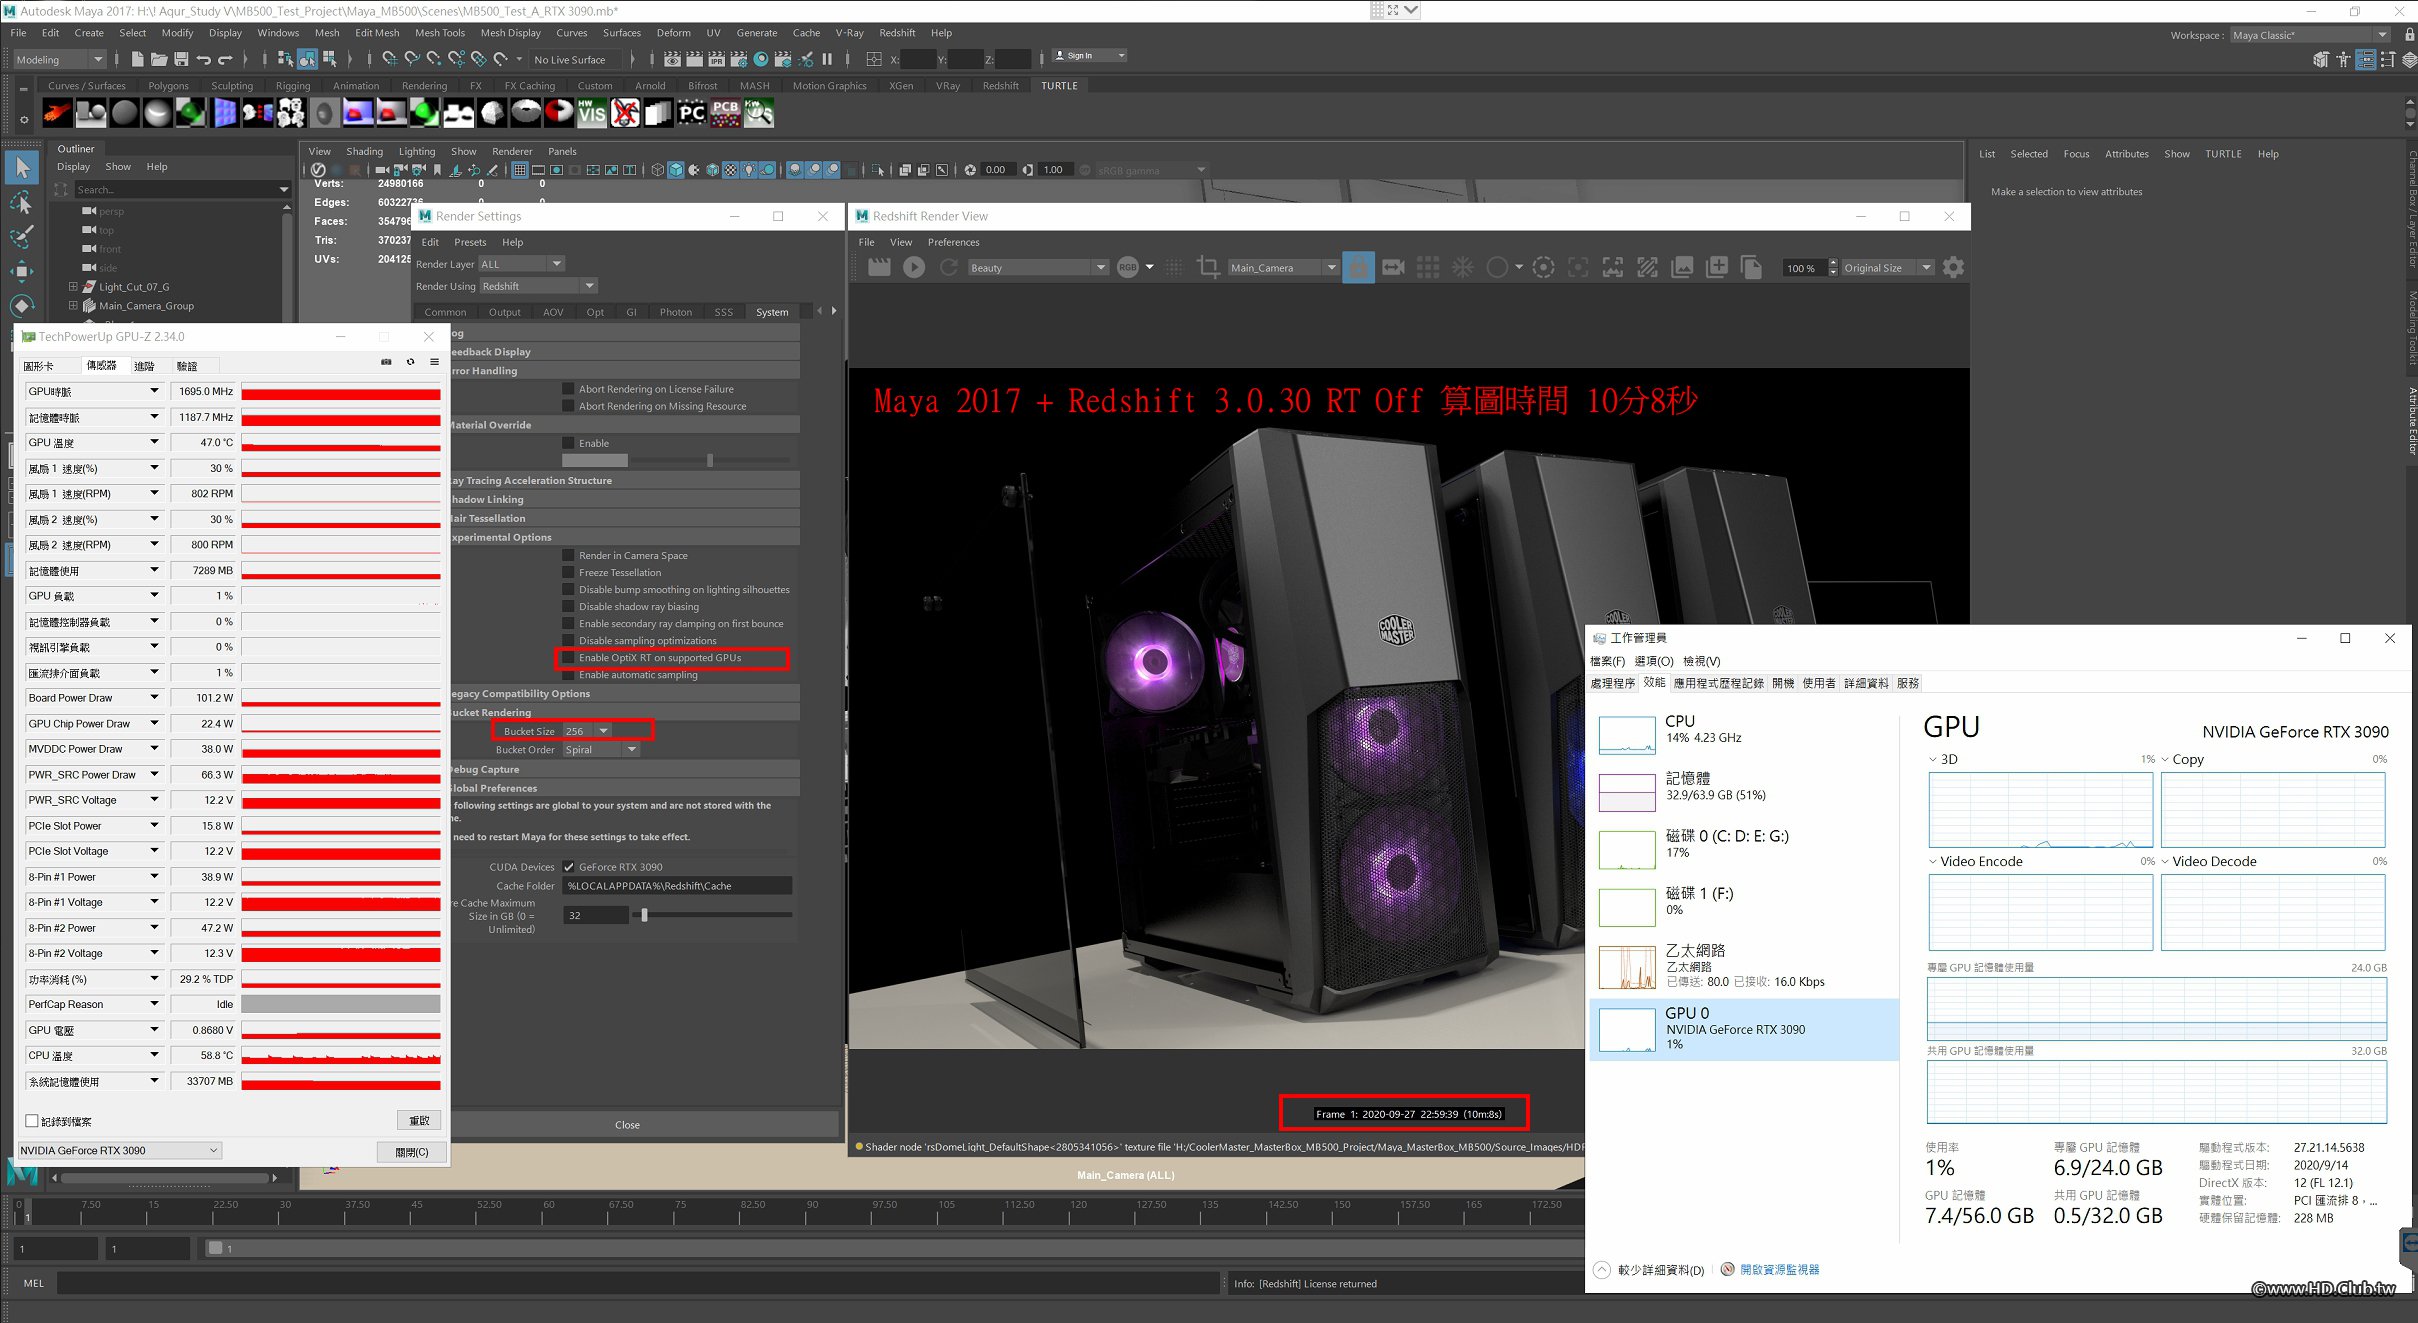This screenshot has width=2418, height=1323.
Task: Select the first fire shelf icon in TURTLE shelf
Action: coord(57,113)
